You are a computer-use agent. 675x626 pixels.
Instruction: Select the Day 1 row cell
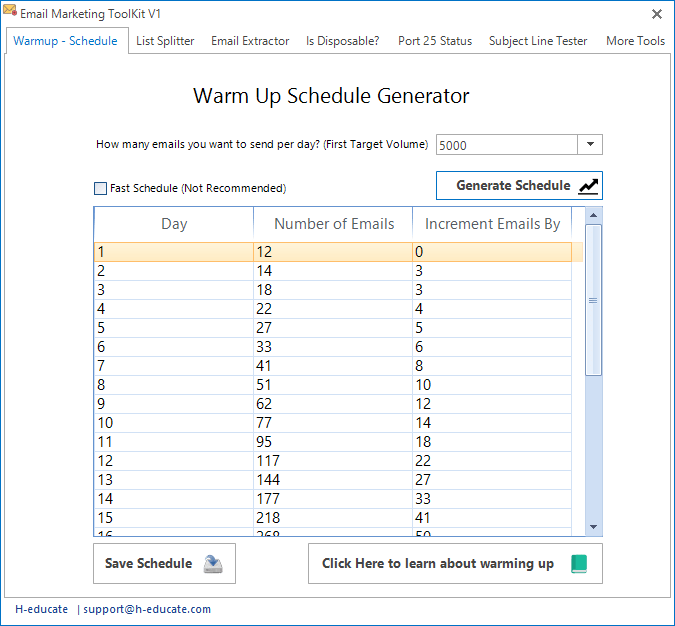click(174, 252)
